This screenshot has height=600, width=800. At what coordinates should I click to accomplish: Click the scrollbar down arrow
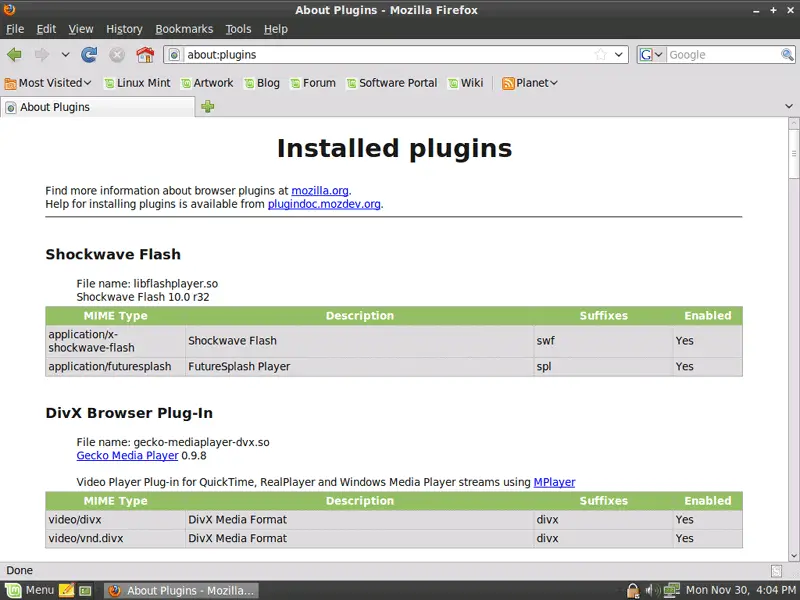[x=793, y=556]
